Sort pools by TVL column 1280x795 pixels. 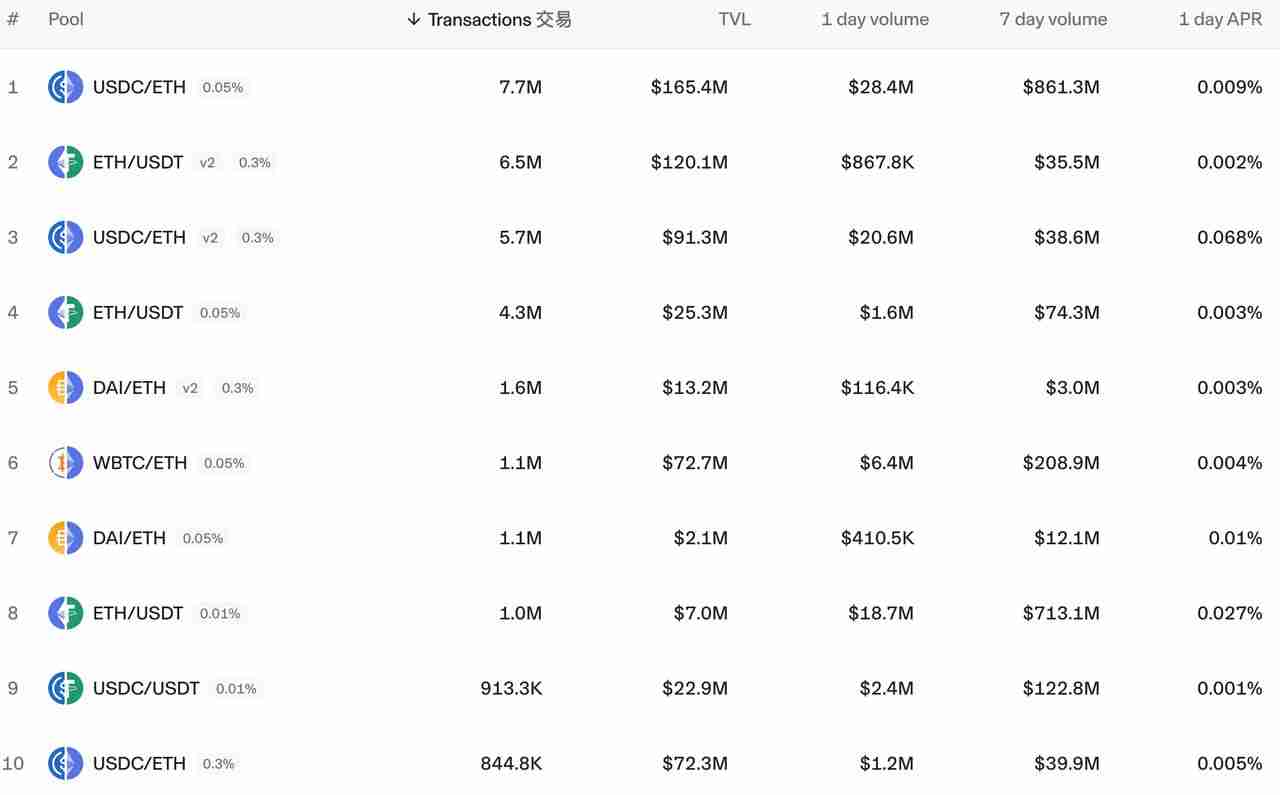click(x=735, y=19)
